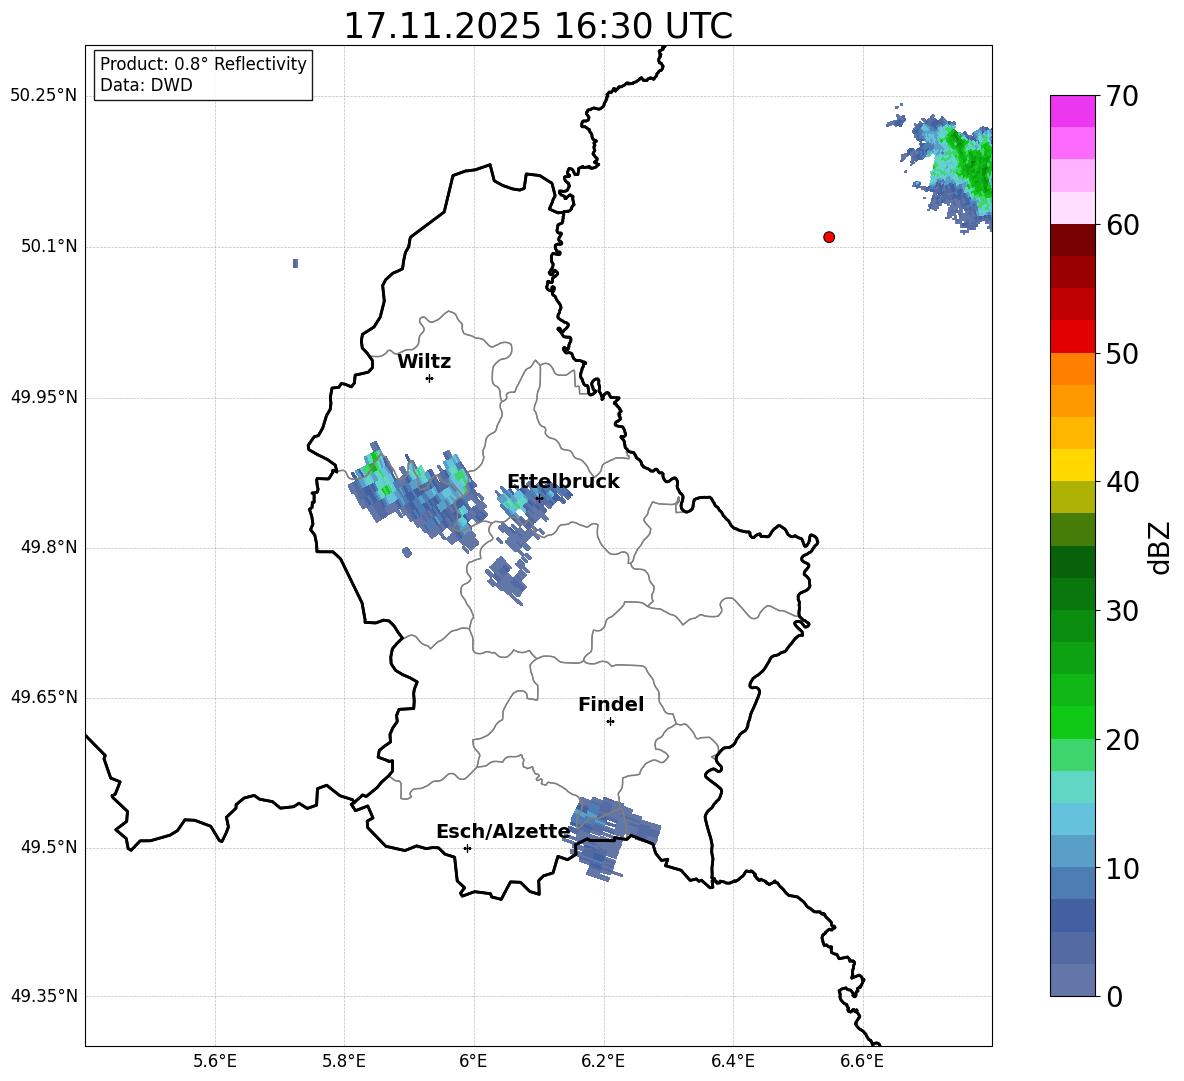Pick the yellow colorbar swatch above 40
The image size is (1184, 1081).
click(1072, 465)
